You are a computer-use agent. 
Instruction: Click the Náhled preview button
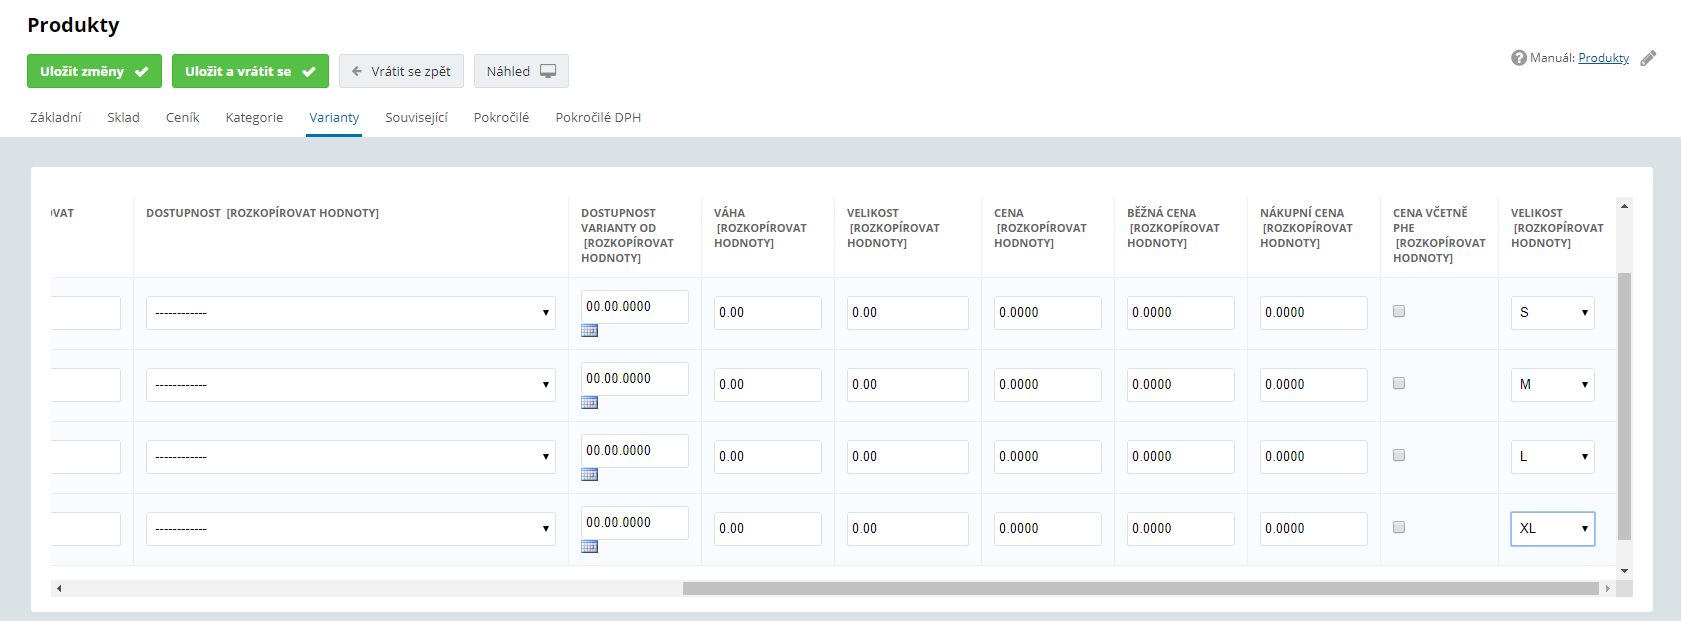point(521,71)
